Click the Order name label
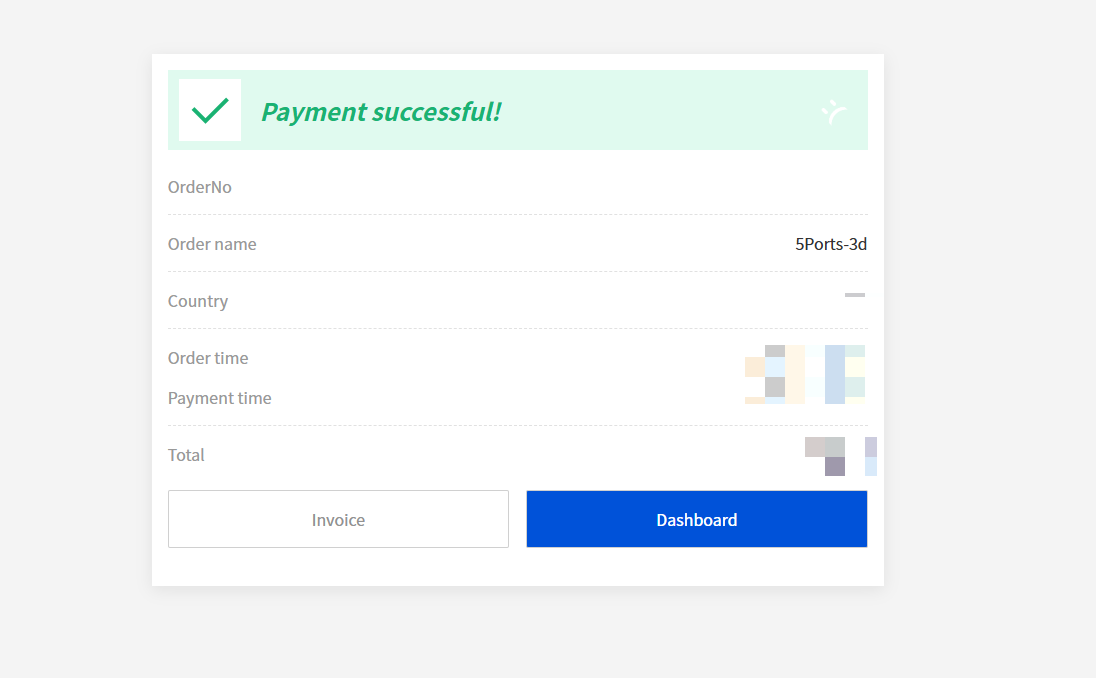 [212, 244]
